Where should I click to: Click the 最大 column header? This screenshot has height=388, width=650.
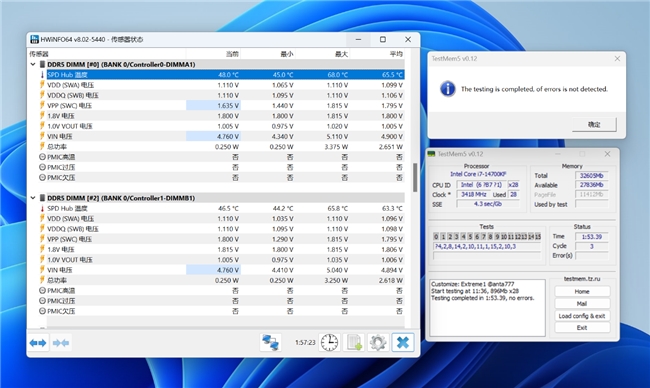coord(342,54)
